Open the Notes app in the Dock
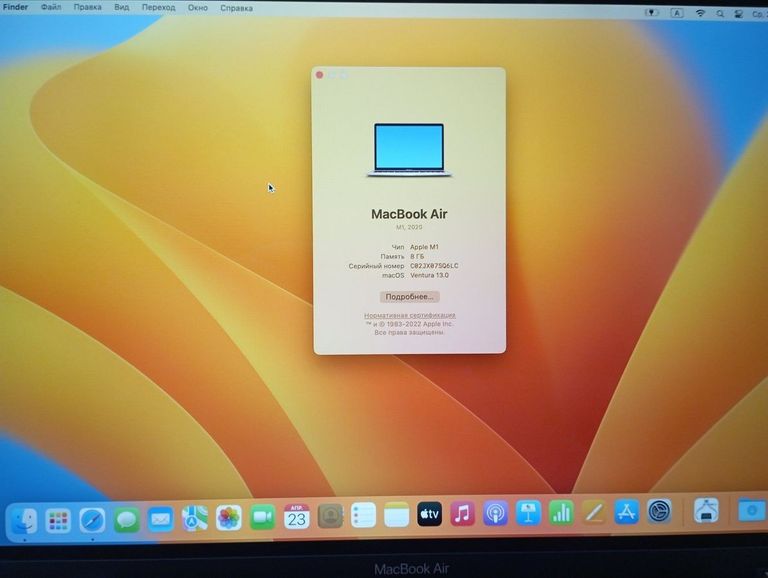Viewport: 768px width, 578px height. point(396,515)
